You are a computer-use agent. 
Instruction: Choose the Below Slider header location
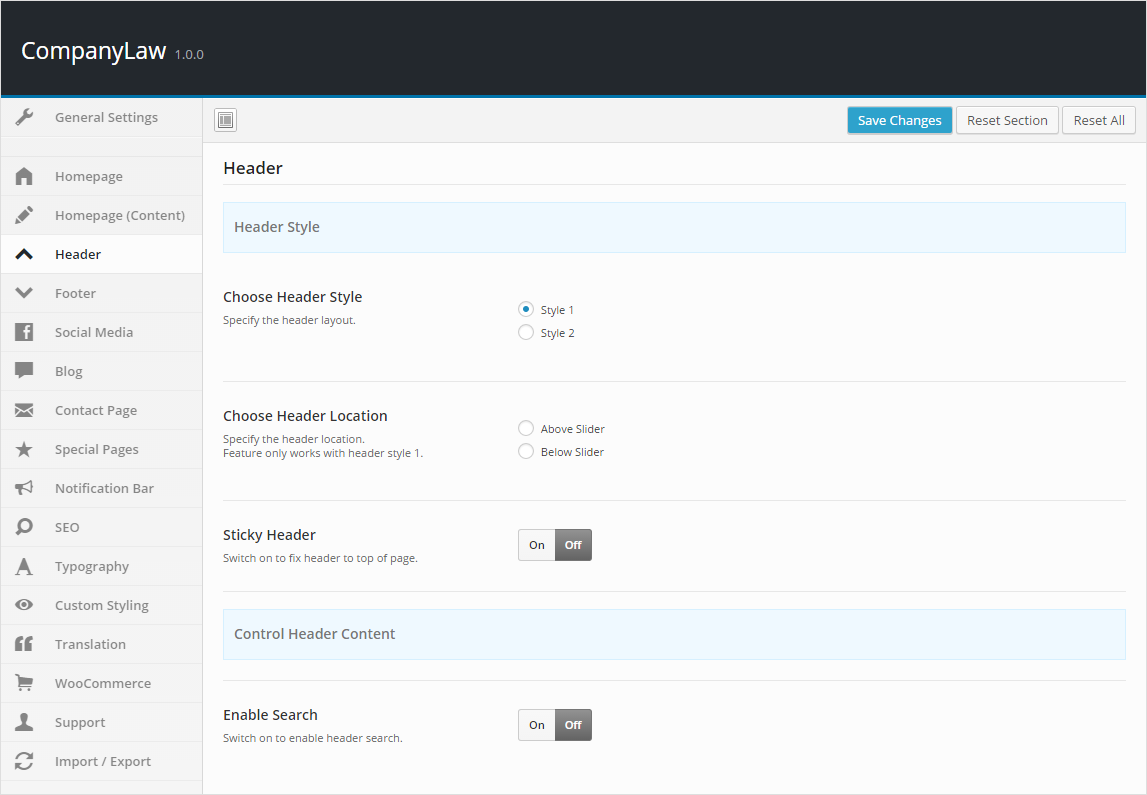tap(526, 452)
